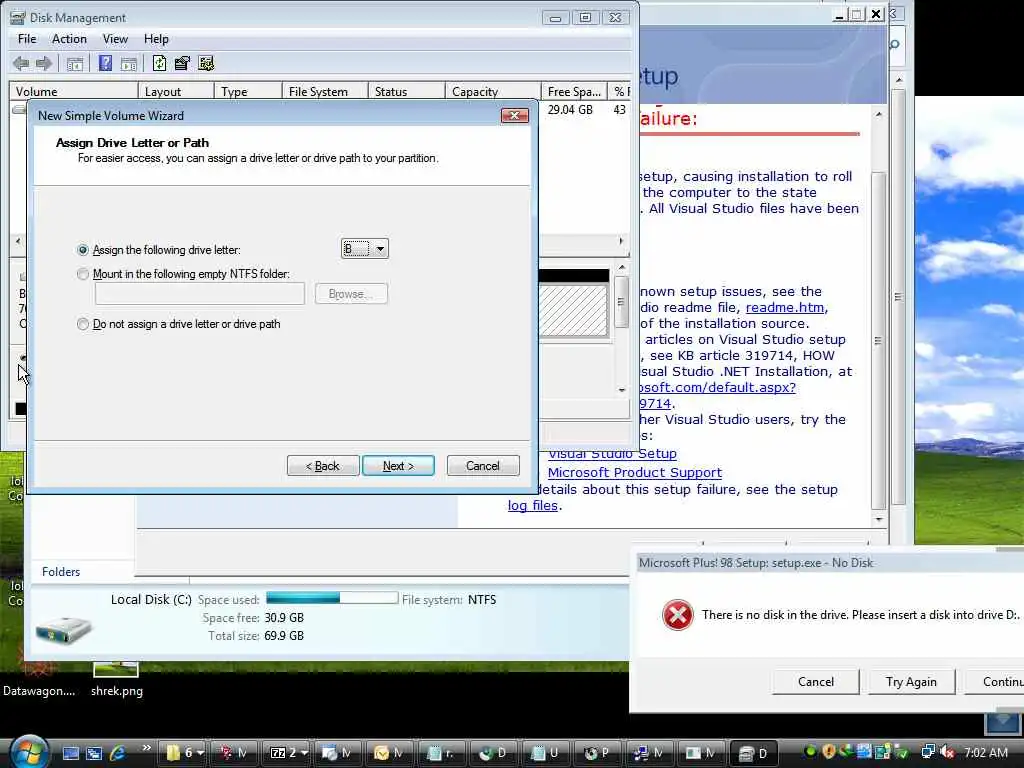Viewport: 1024px width, 768px height.
Task: Click the red error icon in No Disk dialog
Action: [677, 615]
